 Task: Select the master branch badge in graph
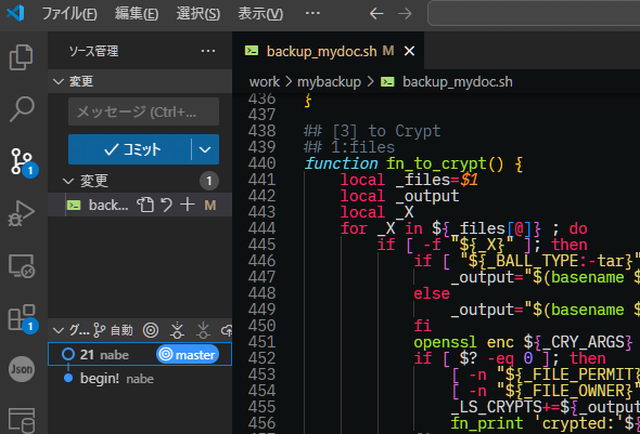(187, 354)
